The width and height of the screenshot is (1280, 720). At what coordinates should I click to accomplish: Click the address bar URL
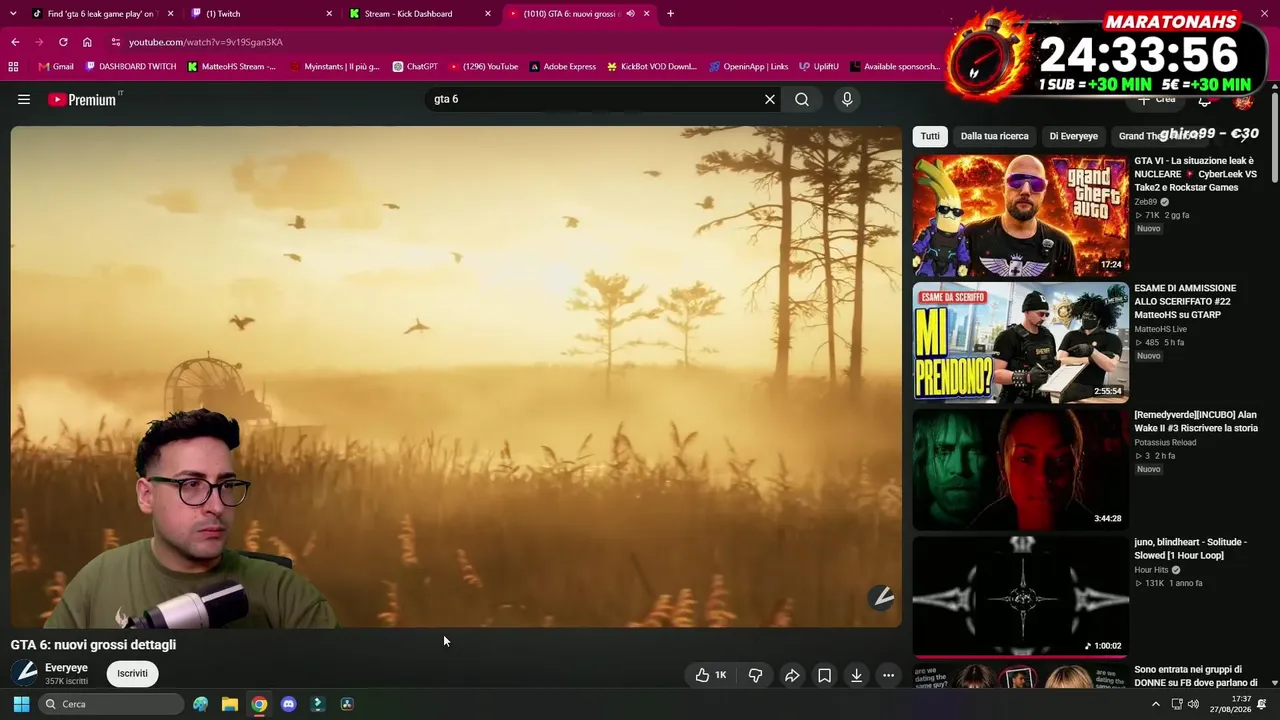click(x=205, y=42)
